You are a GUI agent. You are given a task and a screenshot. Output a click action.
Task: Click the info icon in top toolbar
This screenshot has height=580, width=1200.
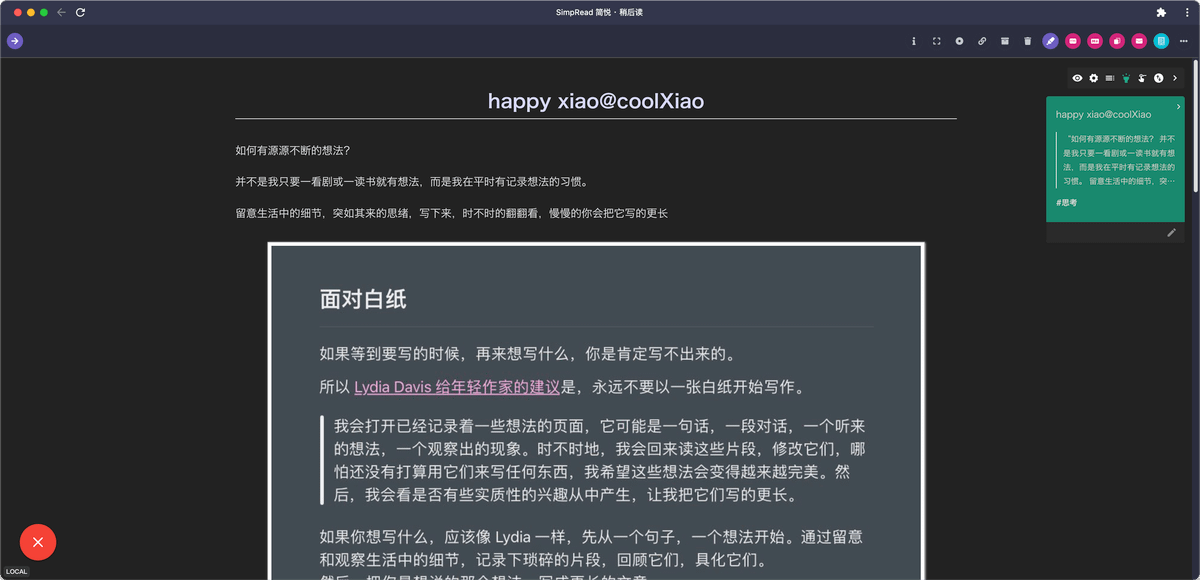tap(914, 41)
